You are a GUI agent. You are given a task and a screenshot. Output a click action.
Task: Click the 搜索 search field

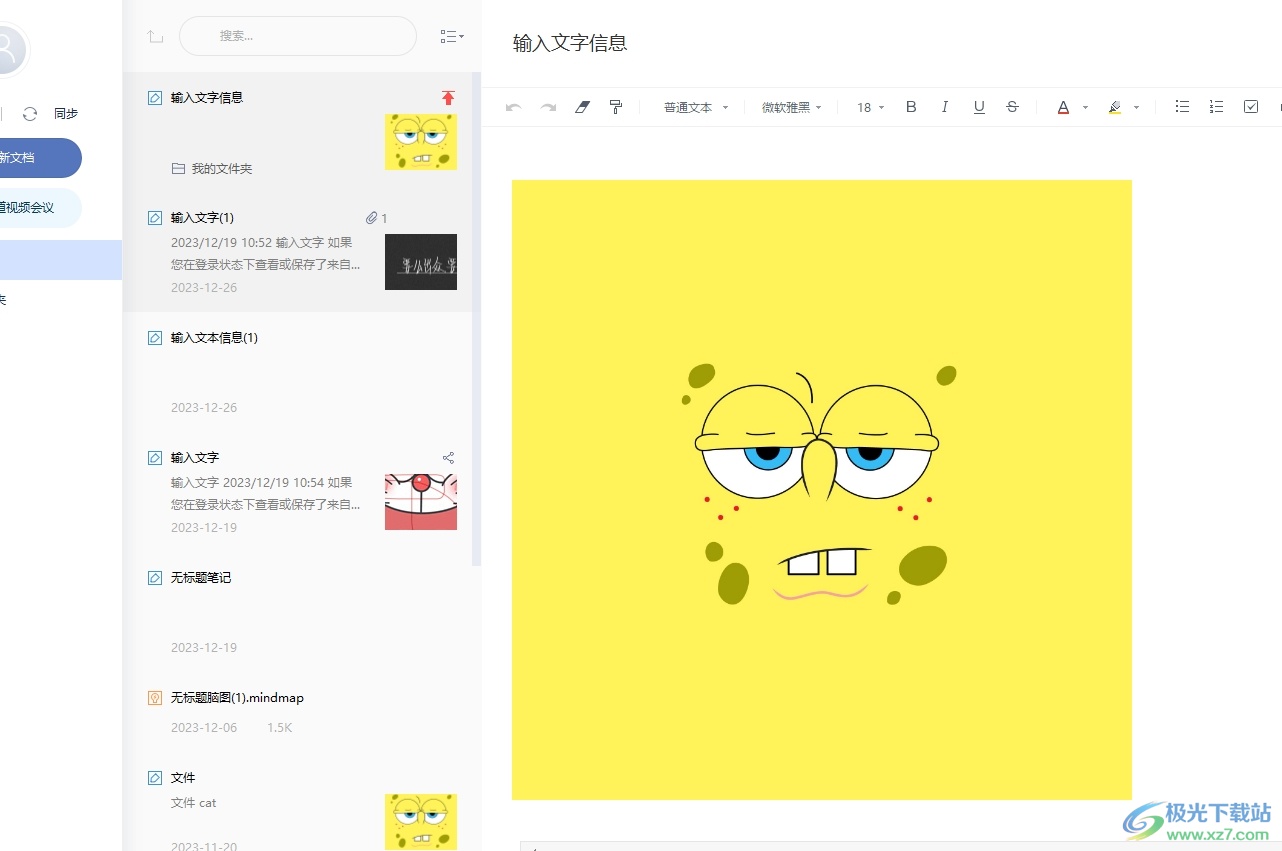(298, 36)
